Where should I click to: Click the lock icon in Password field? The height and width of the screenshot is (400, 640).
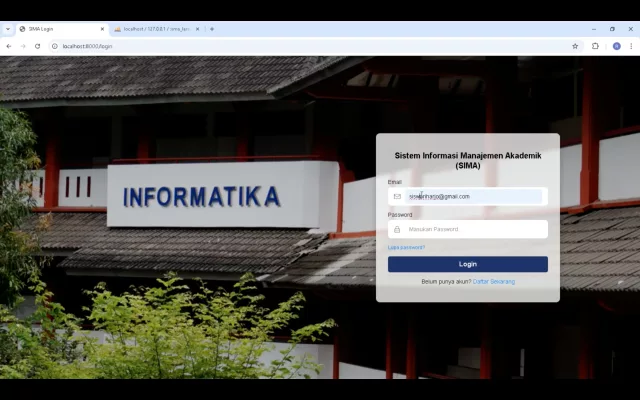pos(397,229)
